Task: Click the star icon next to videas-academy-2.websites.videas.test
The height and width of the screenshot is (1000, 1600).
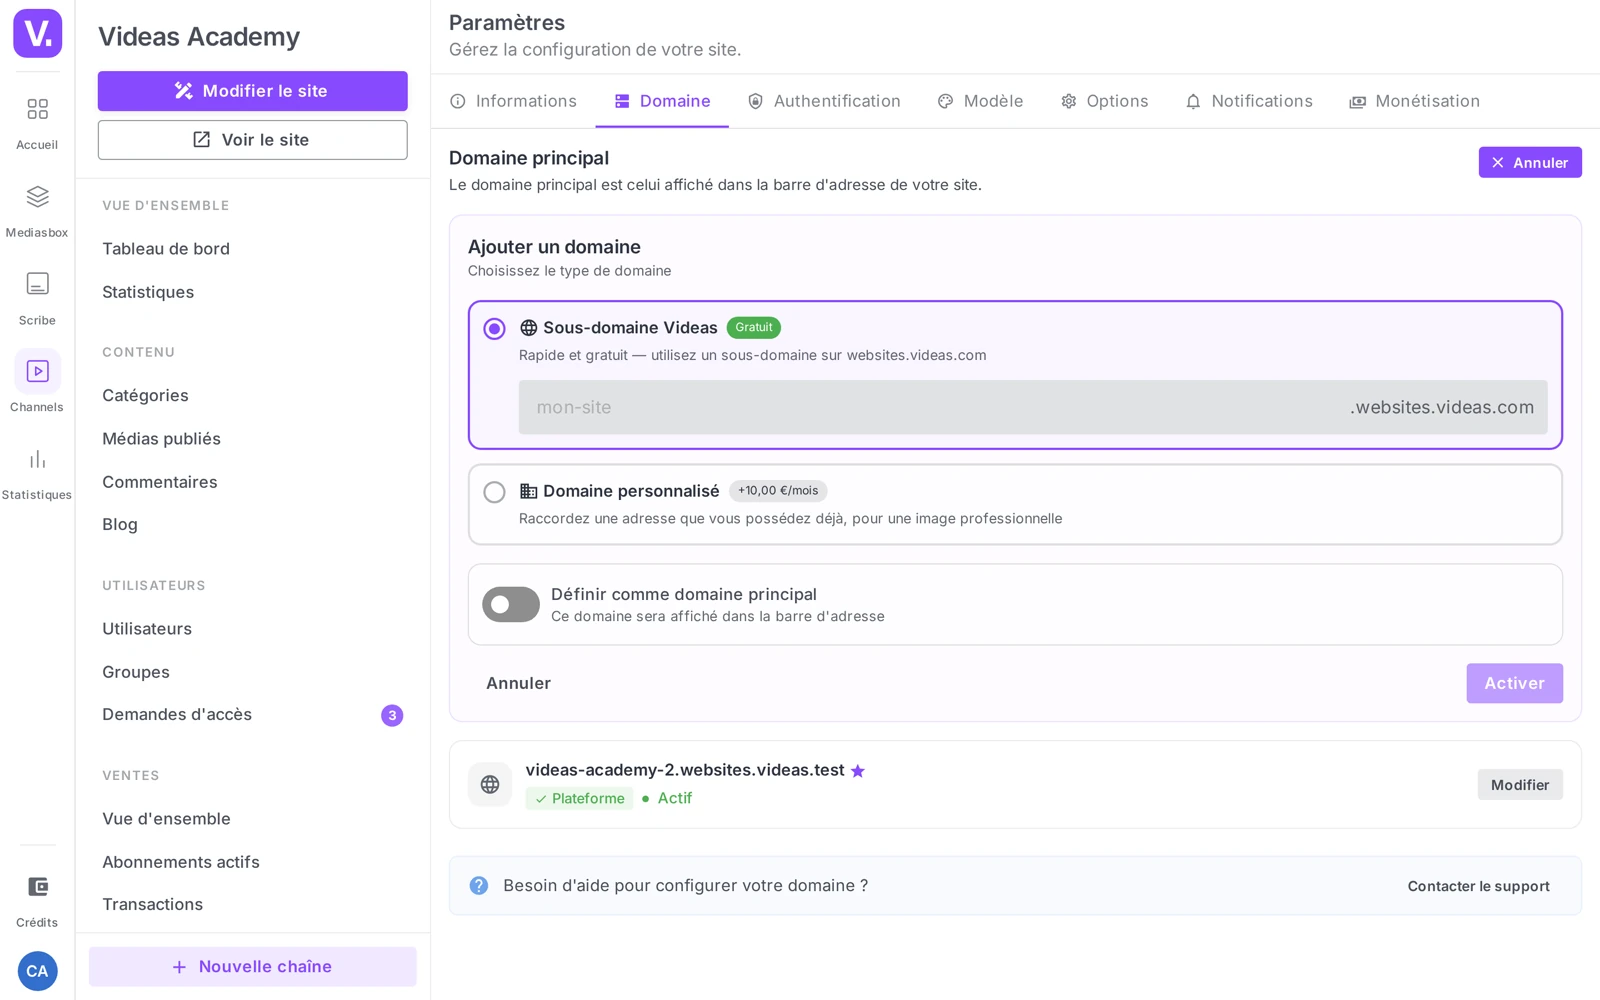Action: [858, 771]
